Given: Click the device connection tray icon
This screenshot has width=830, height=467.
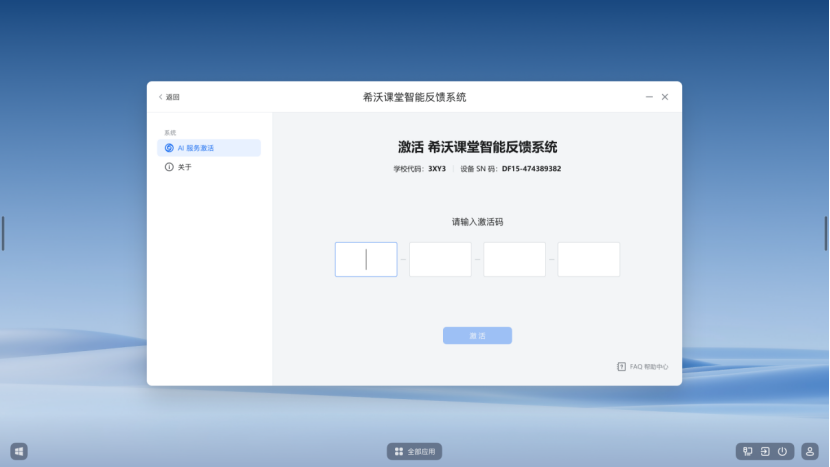Looking at the screenshot, I should pos(747,452).
